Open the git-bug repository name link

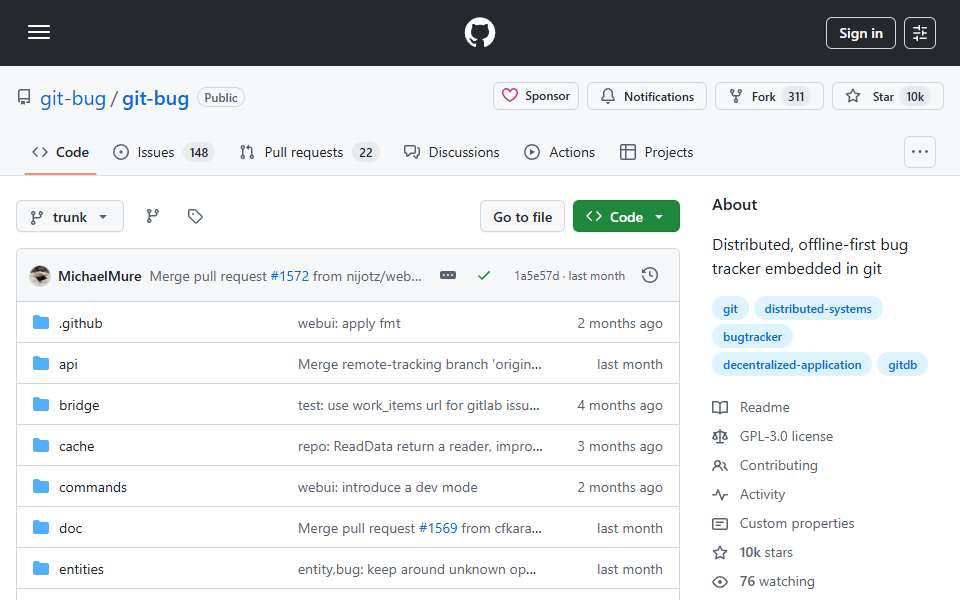click(x=156, y=98)
